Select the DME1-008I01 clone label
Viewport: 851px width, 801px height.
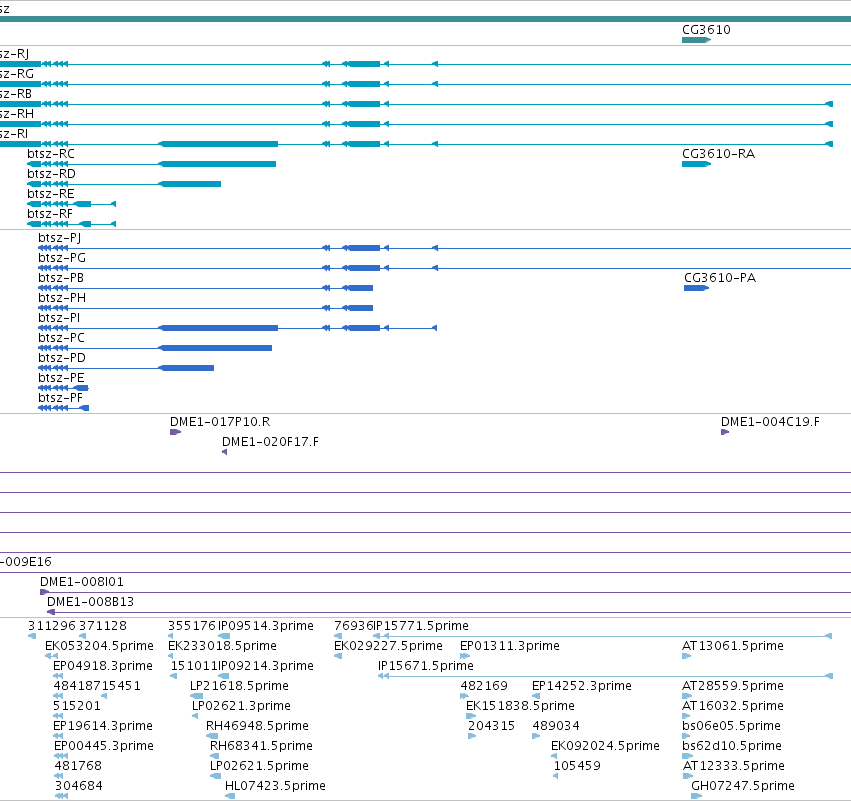pos(82,582)
